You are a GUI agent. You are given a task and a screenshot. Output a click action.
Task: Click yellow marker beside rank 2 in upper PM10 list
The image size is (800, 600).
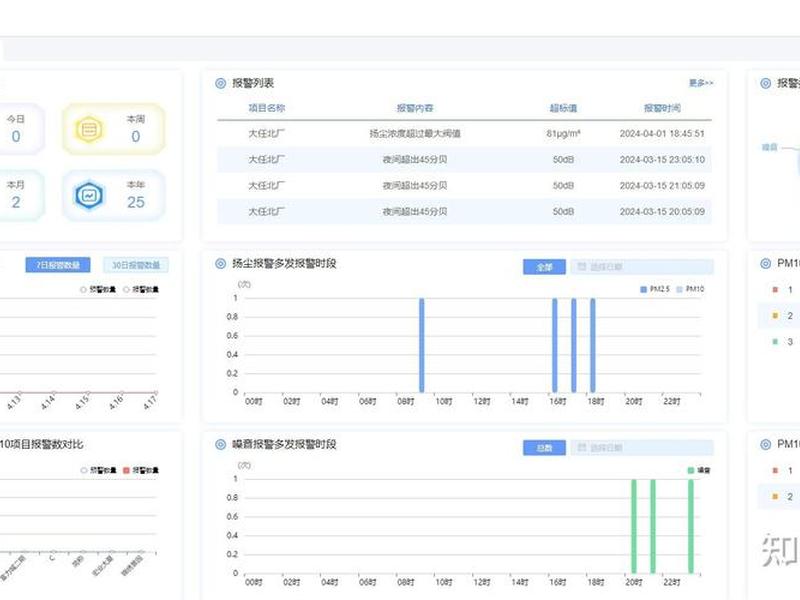(x=775, y=315)
